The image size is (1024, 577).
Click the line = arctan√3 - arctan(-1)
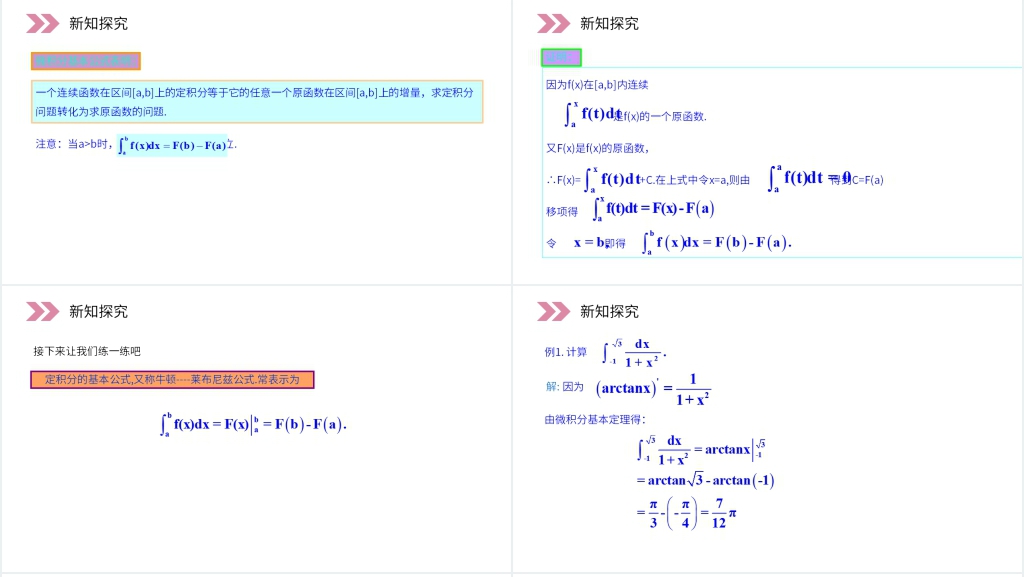coord(705,480)
